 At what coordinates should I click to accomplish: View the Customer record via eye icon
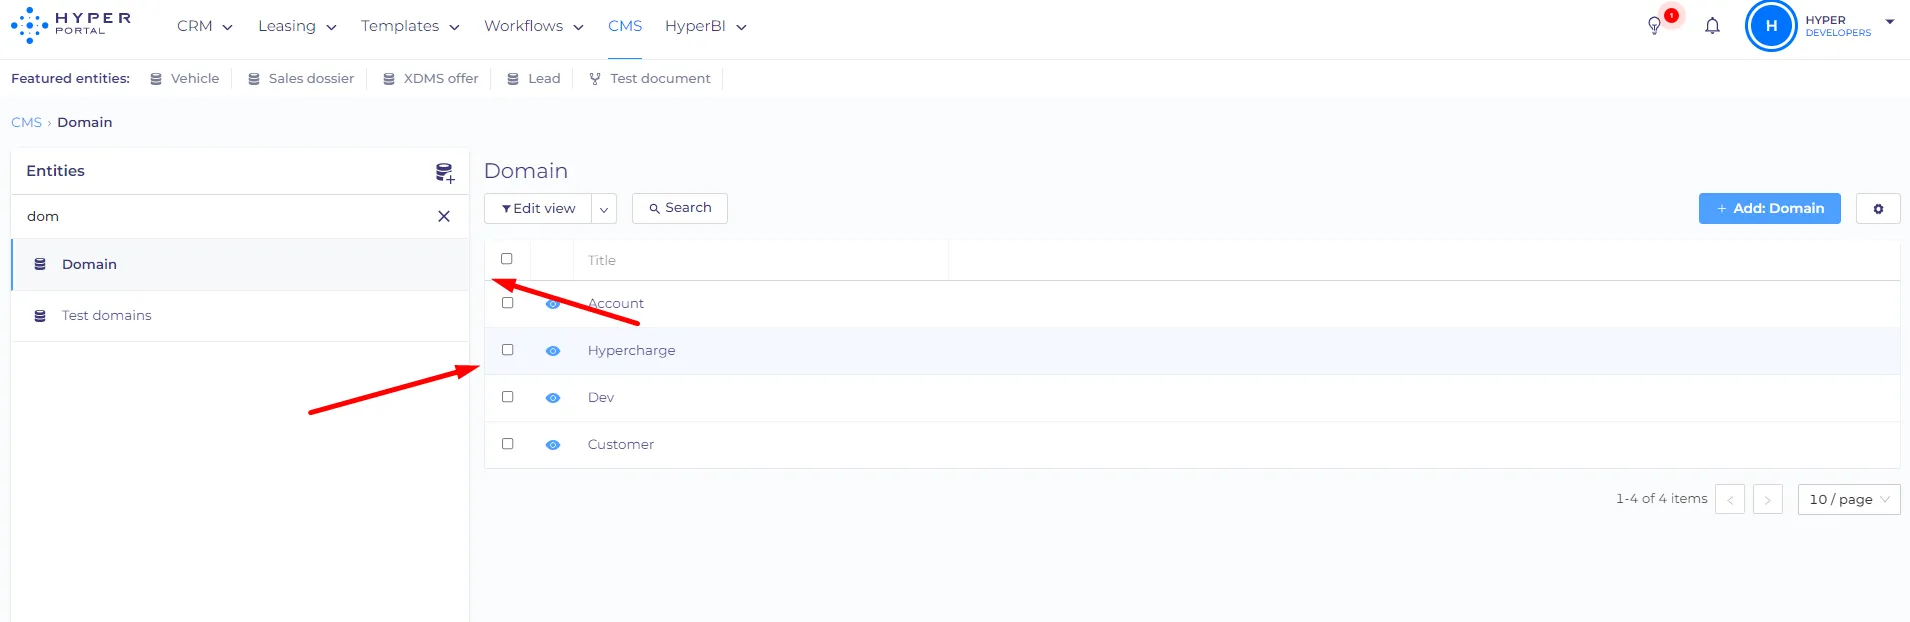pyautogui.click(x=553, y=445)
